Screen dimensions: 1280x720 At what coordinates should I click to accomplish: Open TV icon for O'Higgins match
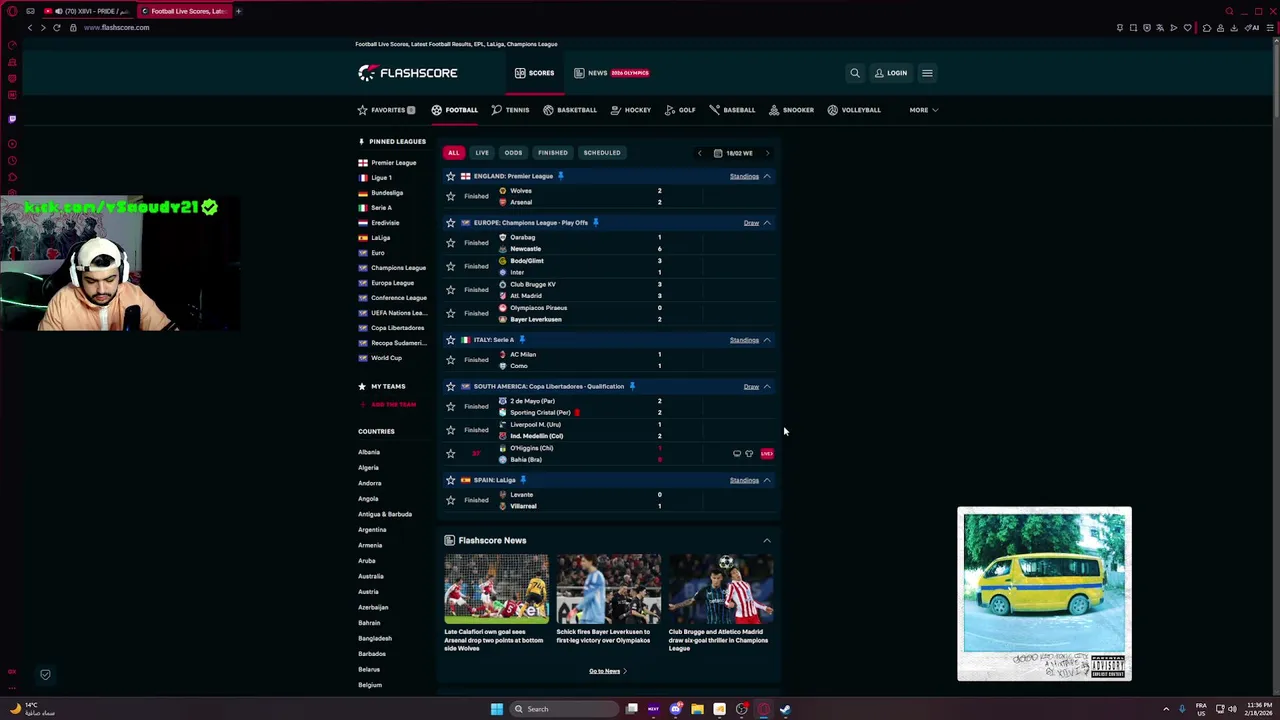[737, 454]
